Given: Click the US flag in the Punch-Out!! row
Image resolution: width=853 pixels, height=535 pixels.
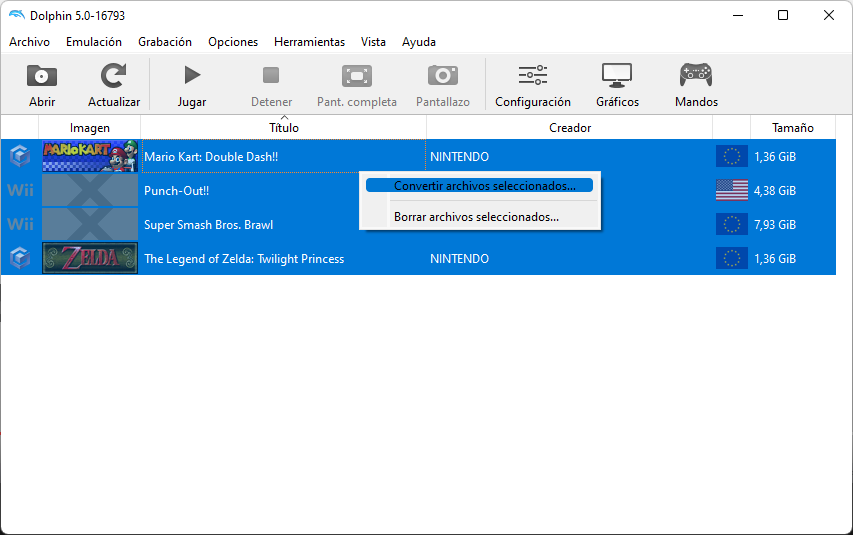Looking at the screenshot, I should (732, 190).
